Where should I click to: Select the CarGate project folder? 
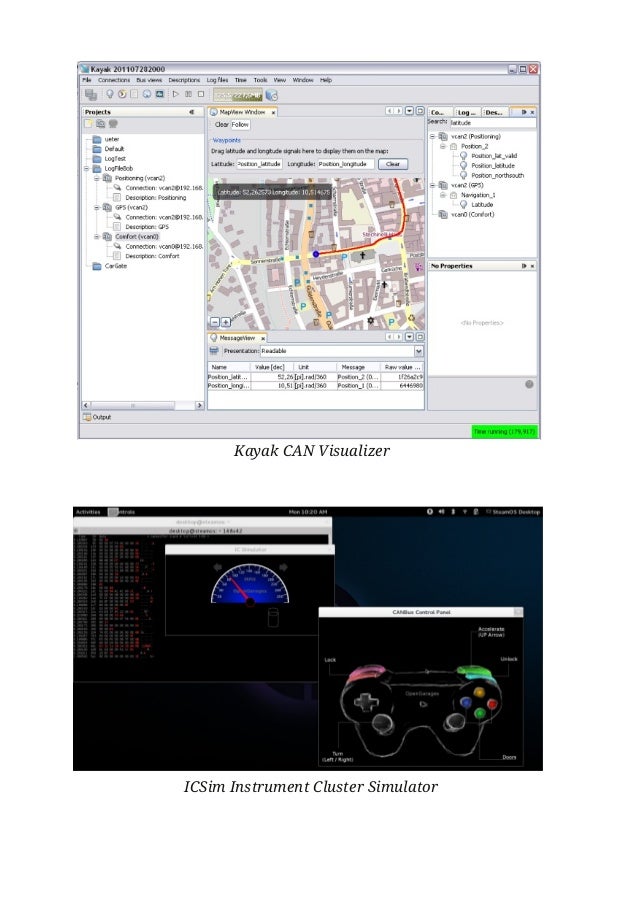click(x=110, y=266)
